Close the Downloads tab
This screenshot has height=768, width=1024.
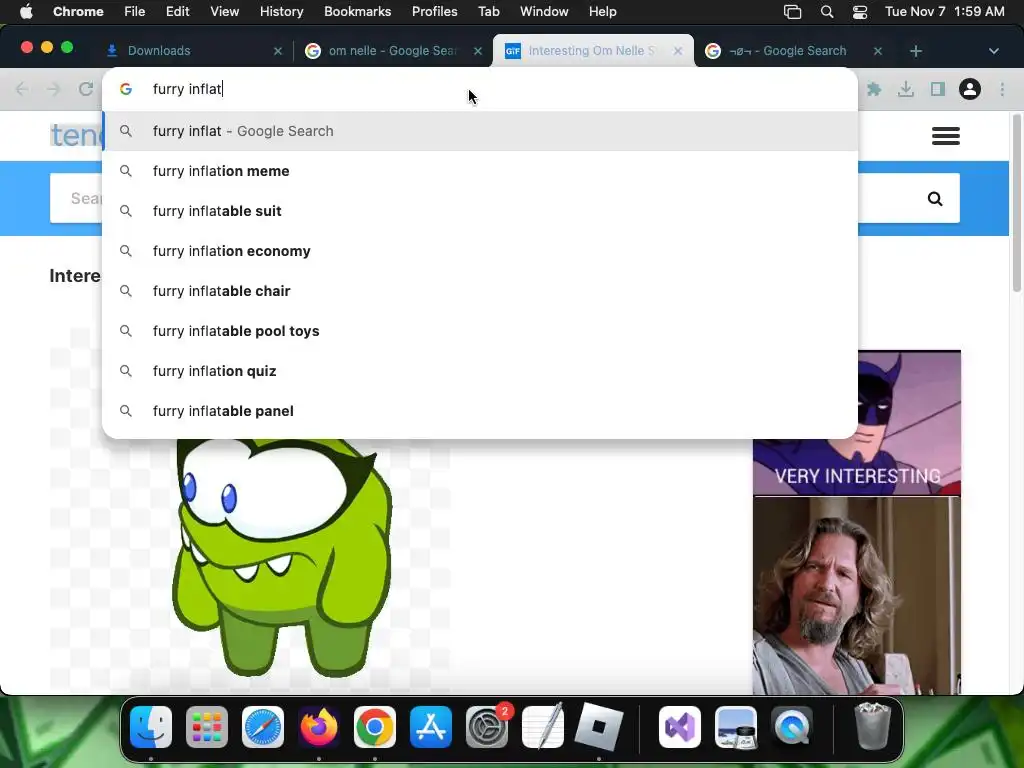pos(278,51)
